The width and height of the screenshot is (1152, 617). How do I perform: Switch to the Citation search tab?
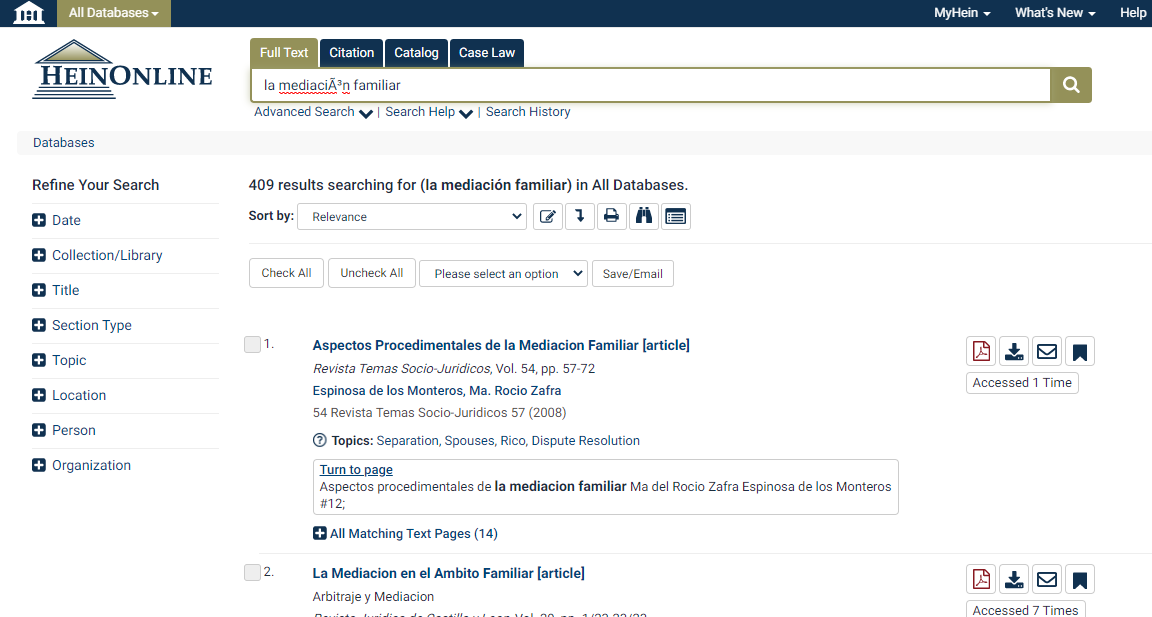coord(351,53)
